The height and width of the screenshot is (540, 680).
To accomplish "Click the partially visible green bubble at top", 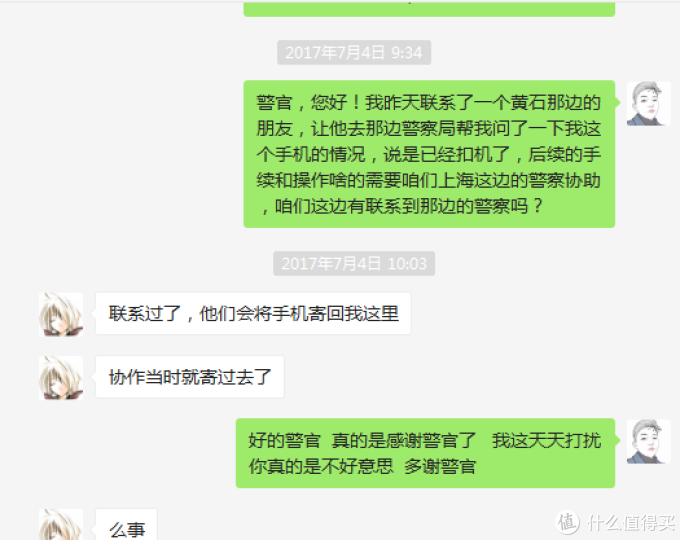I will [x=429, y=8].
